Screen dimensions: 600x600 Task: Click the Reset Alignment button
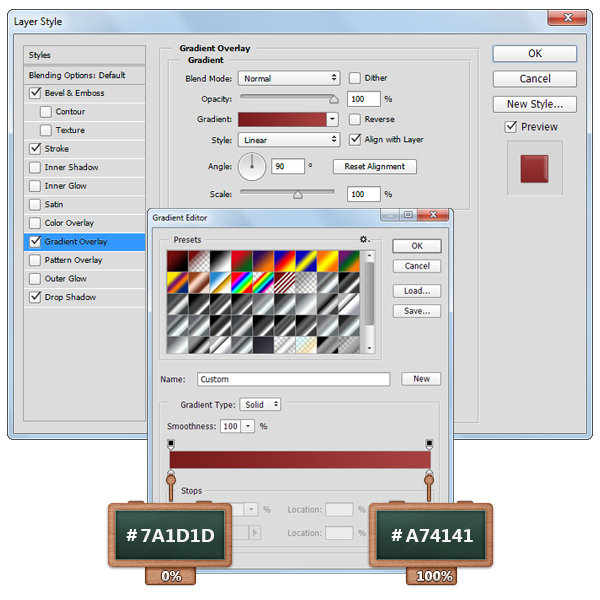click(375, 167)
